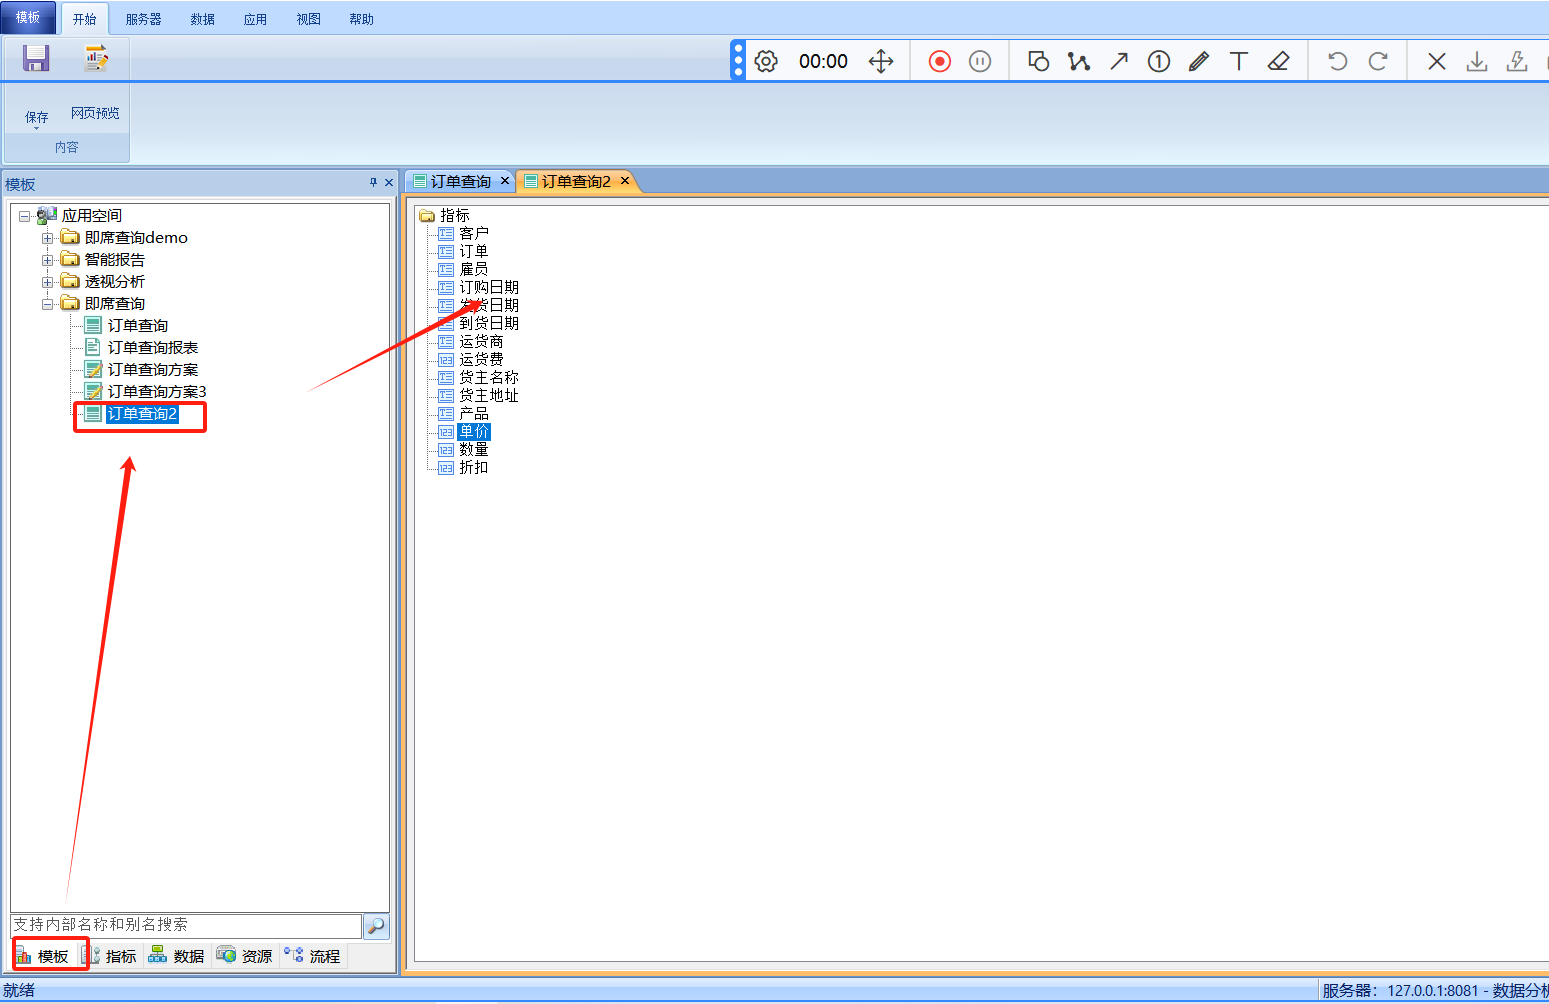Choose the text annotation tool
The height and width of the screenshot is (1004, 1549).
(x=1238, y=62)
